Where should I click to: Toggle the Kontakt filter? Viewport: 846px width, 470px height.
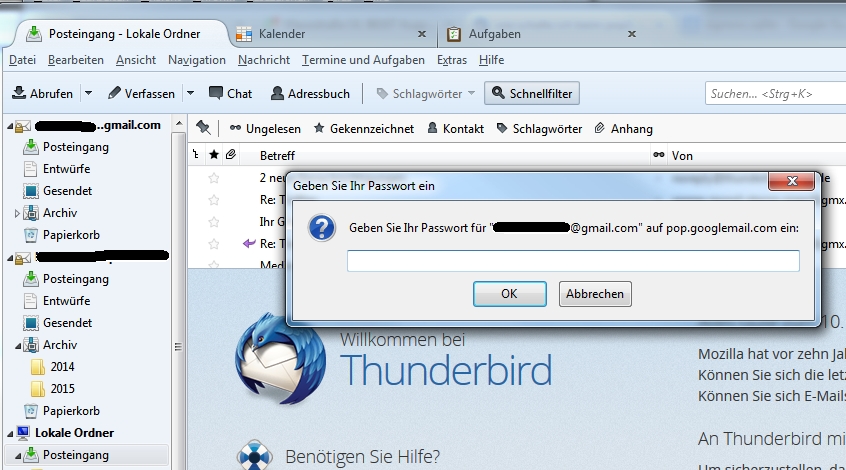tap(456, 128)
